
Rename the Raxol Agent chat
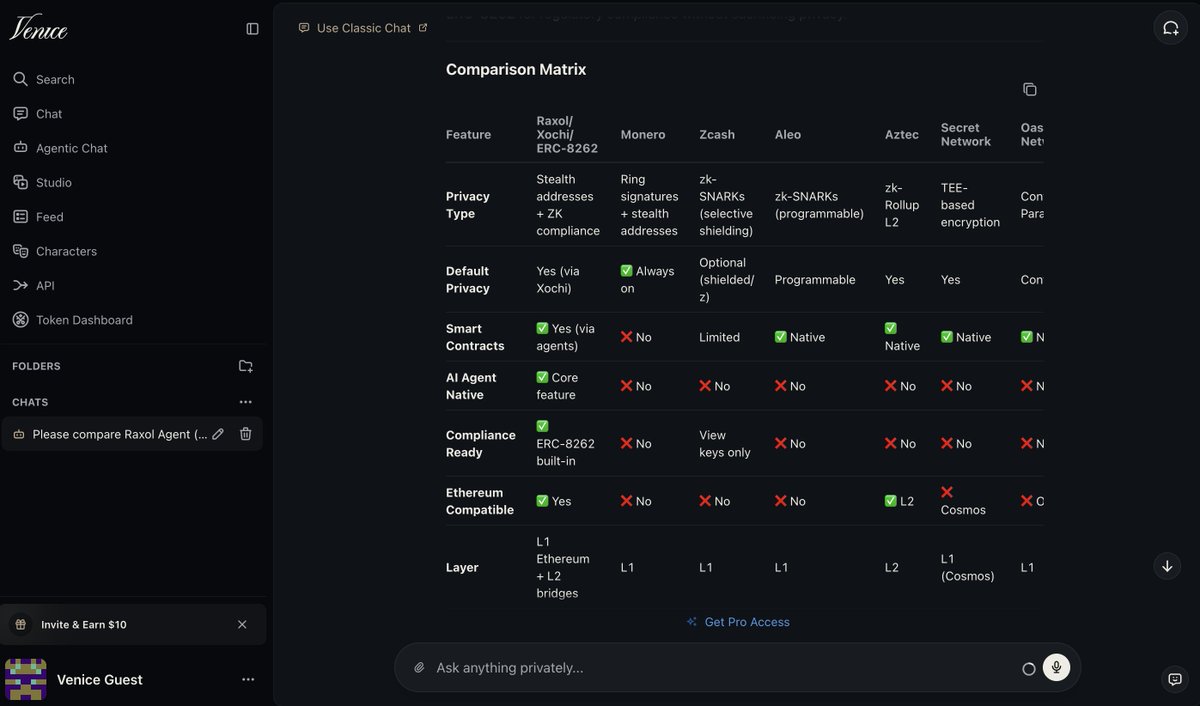[x=218, y=434]
